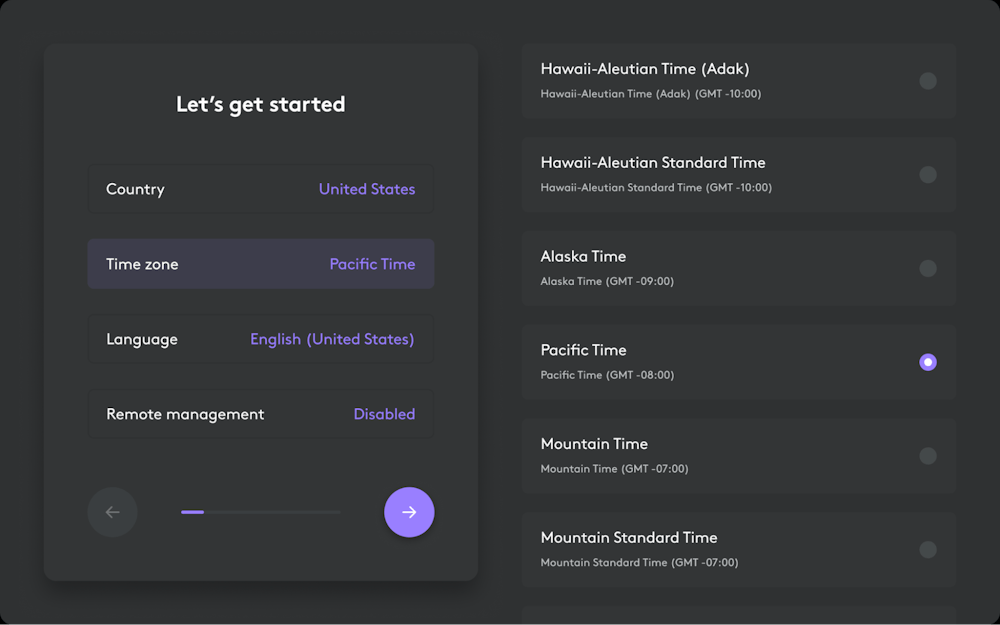
Task: Click the Disabled remote management value
Action: point(384,414)
